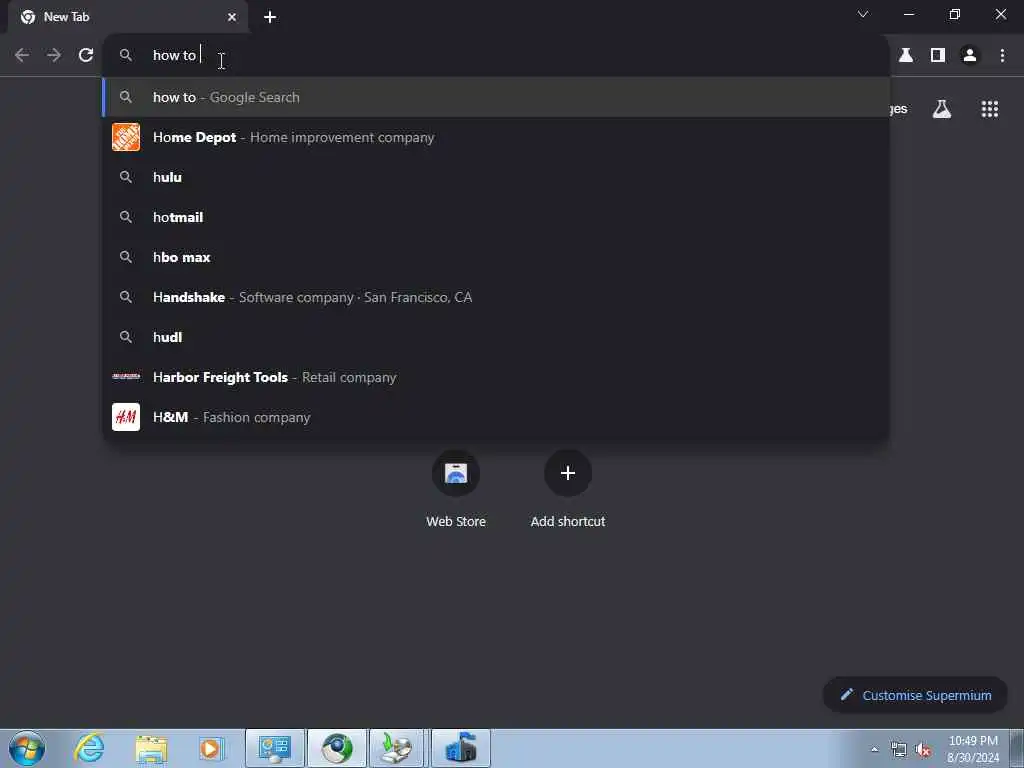Click the H&M logo icon
This screenshot has height=768, width=1024.
pos(126,417)
